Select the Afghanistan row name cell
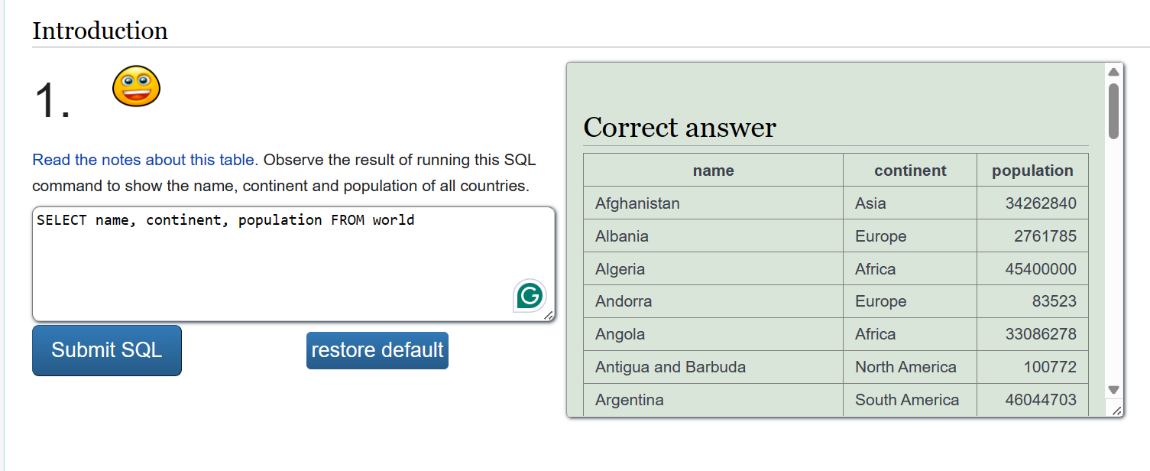Image resolution: width=1150 pixels, height=471 pixels. coord(714,203)
